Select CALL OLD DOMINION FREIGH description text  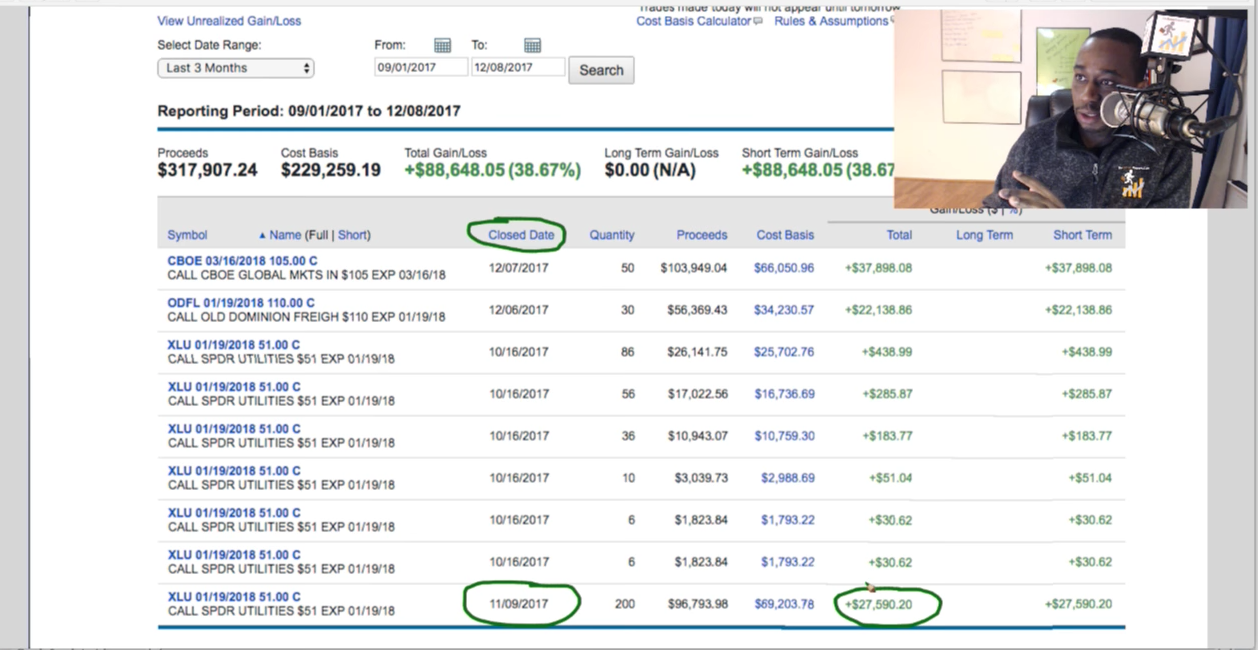(x=306, y=317)
